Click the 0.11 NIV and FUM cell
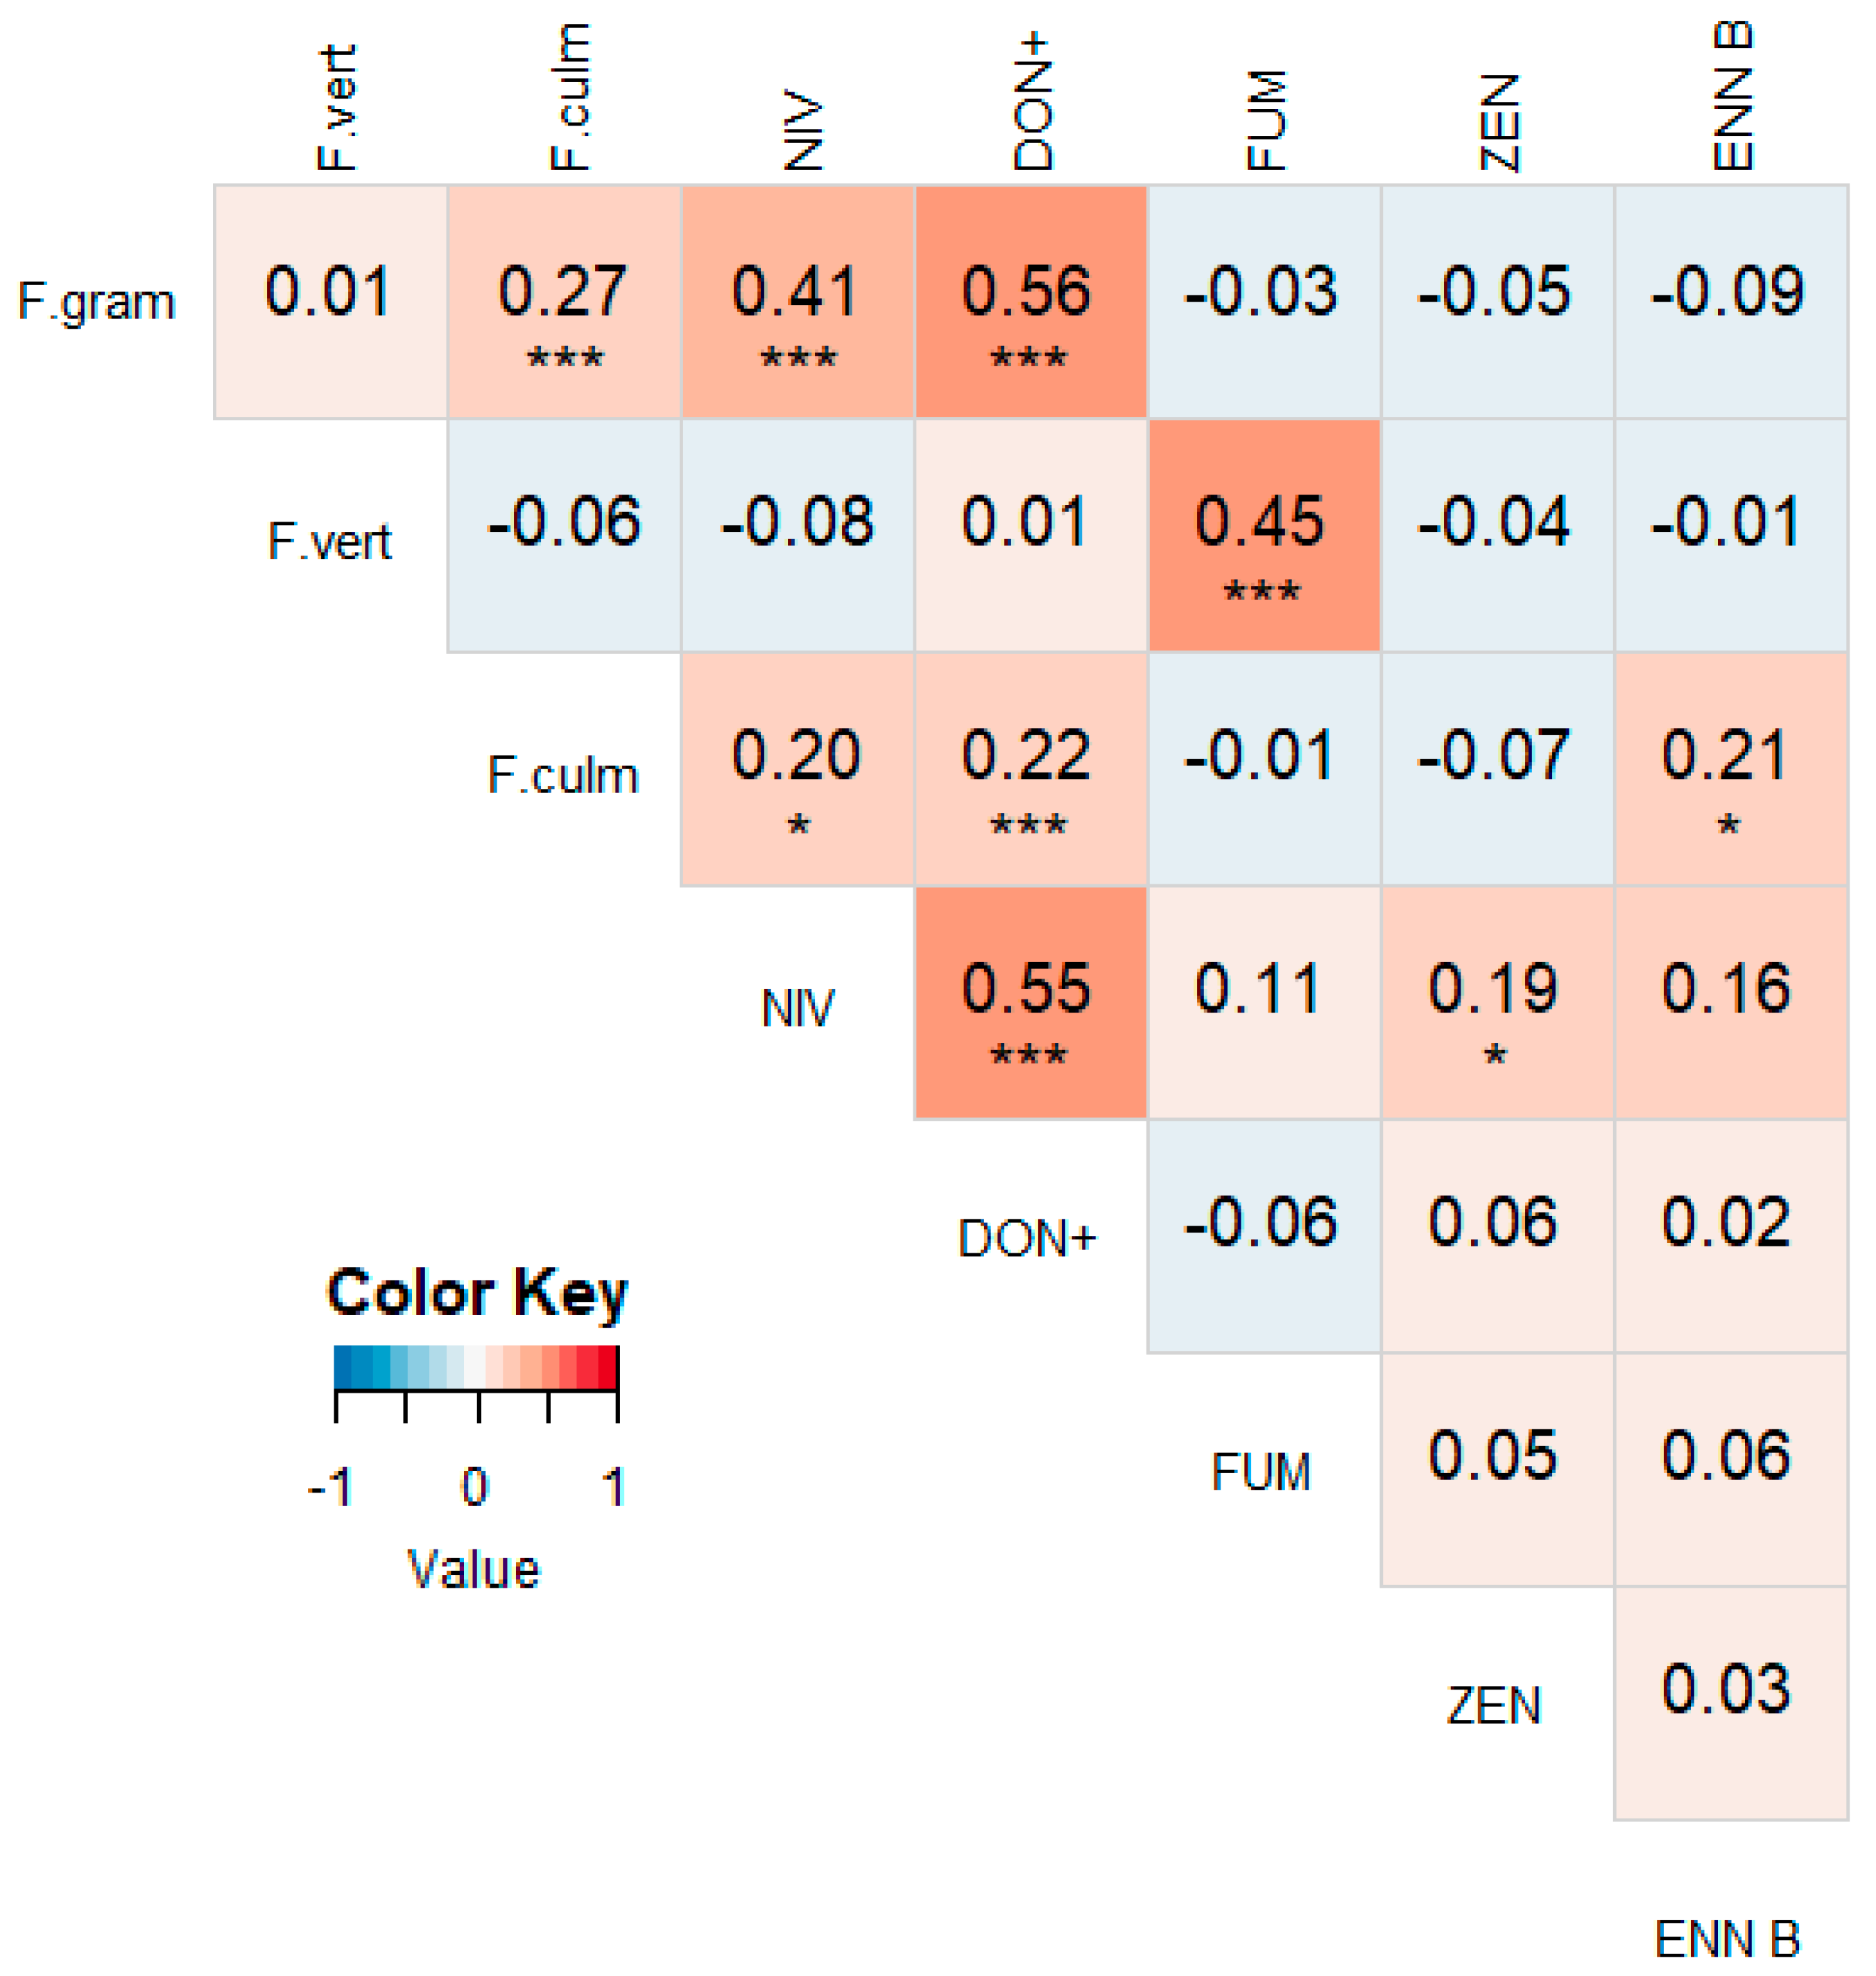 1264,1002
